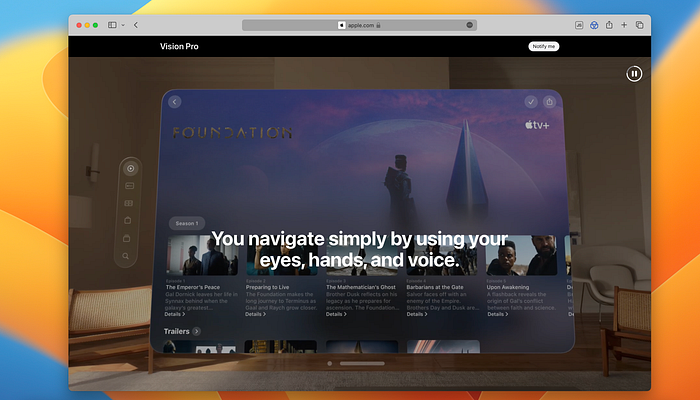
Task: Click the Apple favicon in the address bar
Action: point(342,25)
